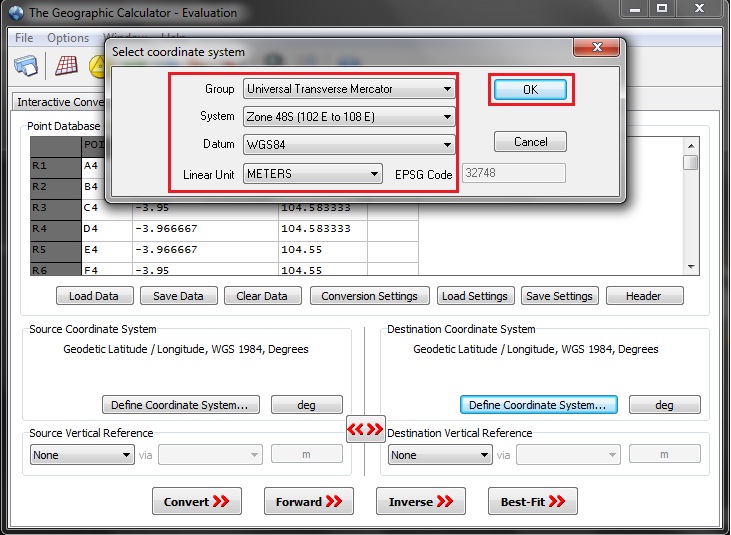Confirm the coordinate system with OK
This screenshot has height=535, width=731.
531,89
